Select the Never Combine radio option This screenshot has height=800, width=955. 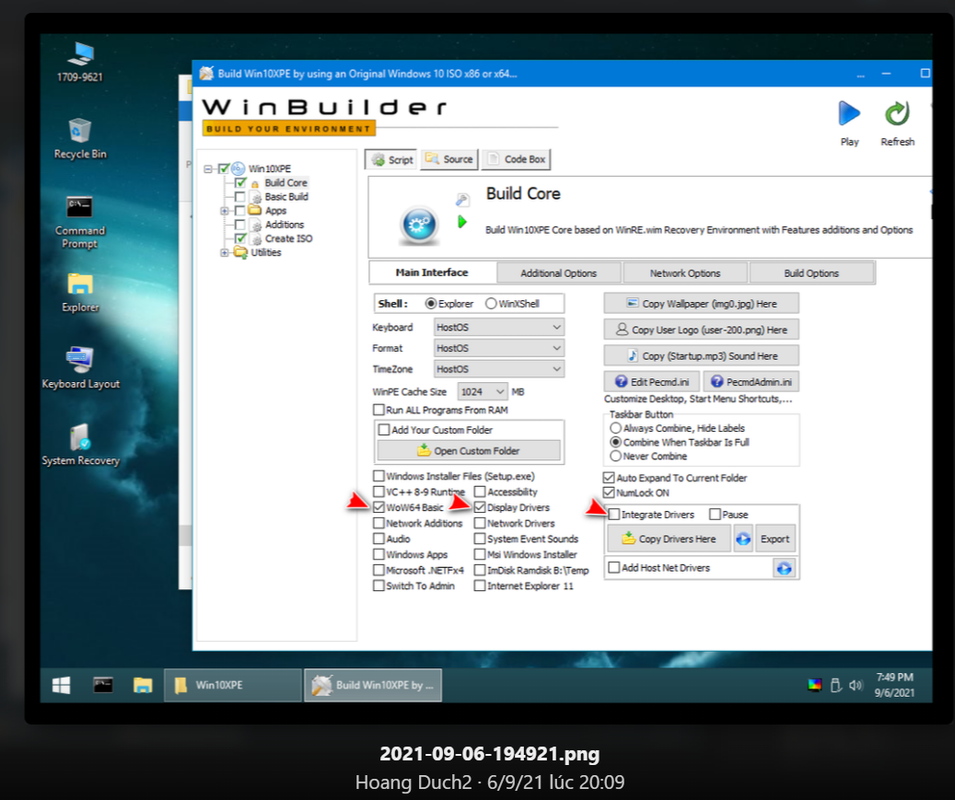(616, 456)
